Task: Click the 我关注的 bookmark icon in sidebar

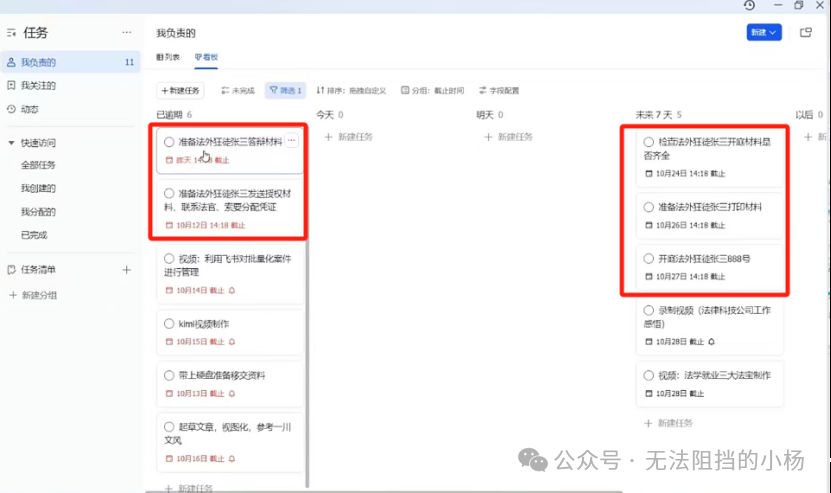Action: pyautogui.click(x=11, y=85)
